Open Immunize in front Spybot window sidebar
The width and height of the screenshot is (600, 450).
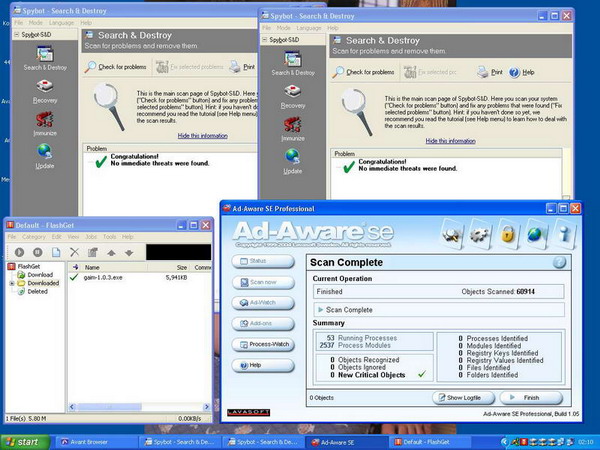293,129
